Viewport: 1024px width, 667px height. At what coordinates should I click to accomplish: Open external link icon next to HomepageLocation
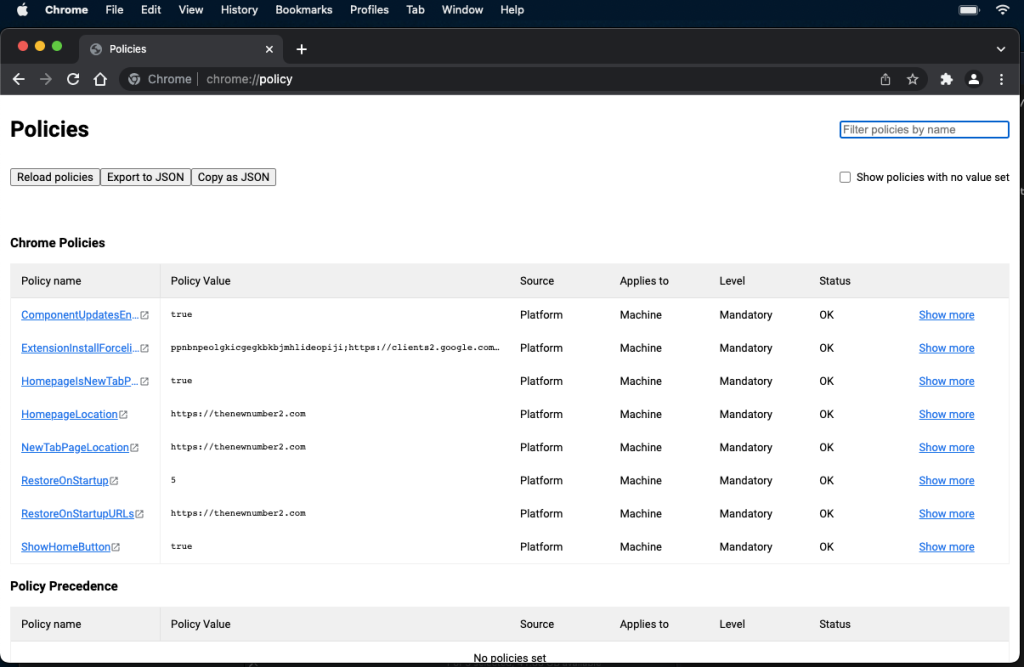[123, 415]
